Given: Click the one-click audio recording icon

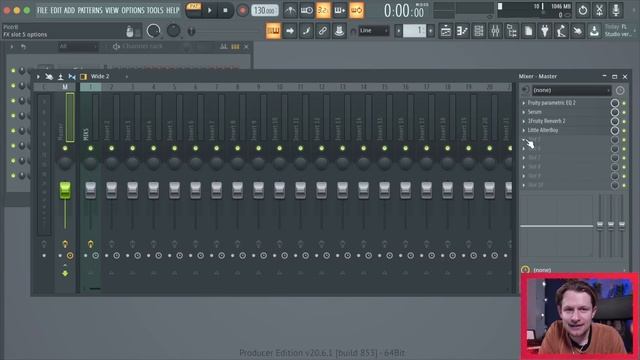Looking at the screenshot, I should pos(578,31).
